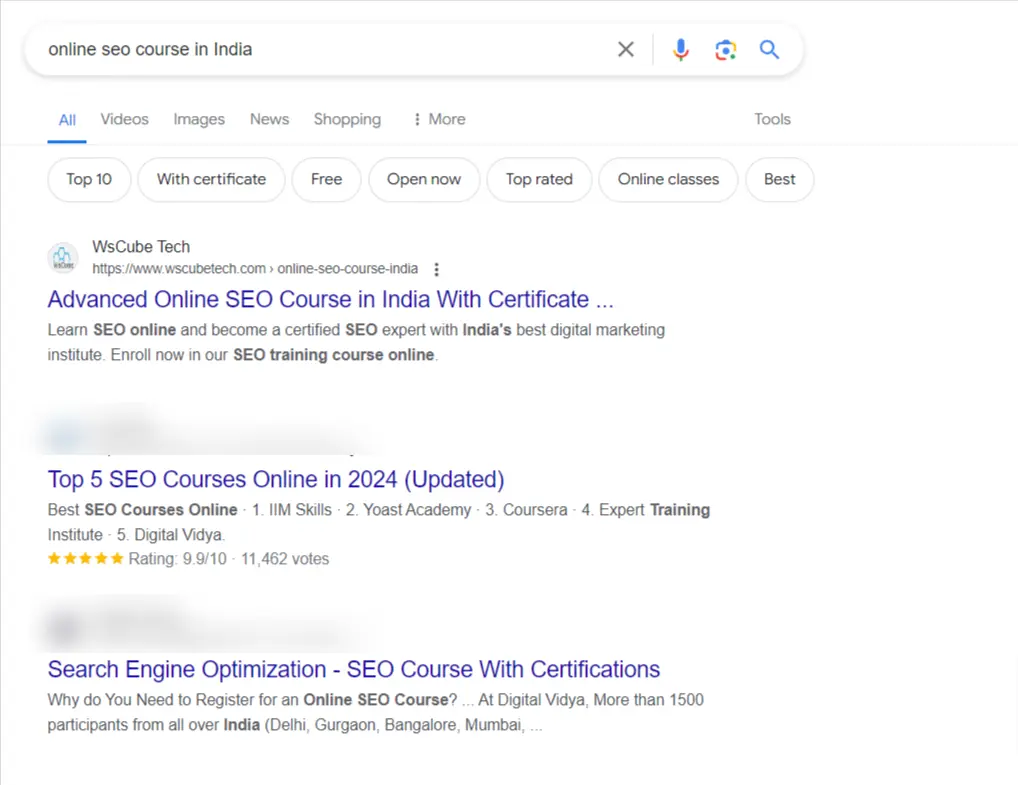Apply the 'Top 10' filter chip
The width and height of the screenshot is (1018, 785).
tap(89, 179)
